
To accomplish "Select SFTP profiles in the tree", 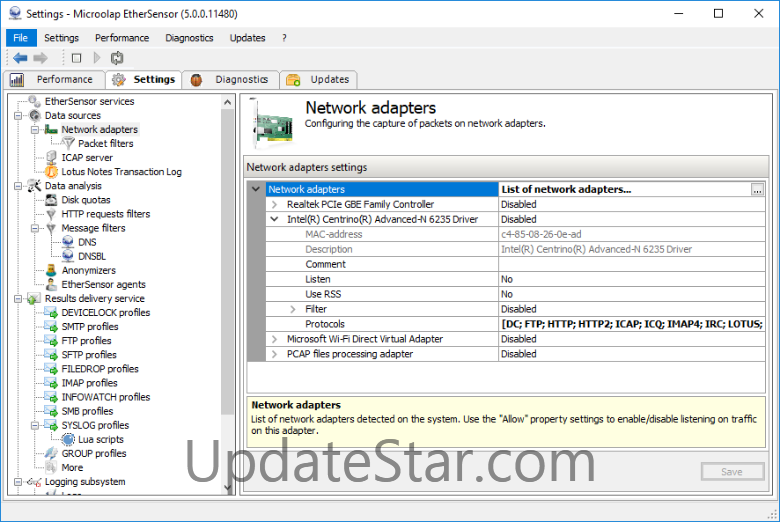I will click(x=89, y=355).
